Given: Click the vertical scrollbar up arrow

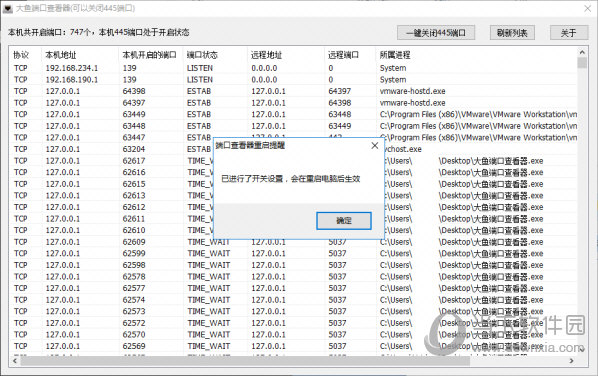Looking at the screenshot, I should click(x=582, y=52).
